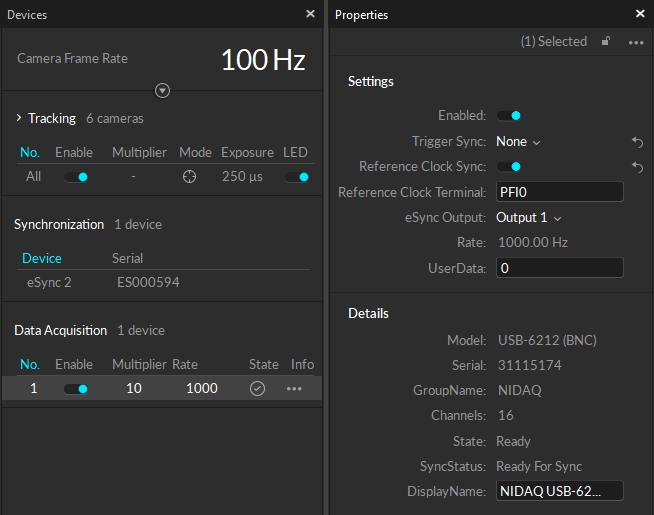Image resolution: width=654 pixels, height=515 pixels.
Task: Click the Reference Clock Terminal field
Action: [x=559, y=192]
